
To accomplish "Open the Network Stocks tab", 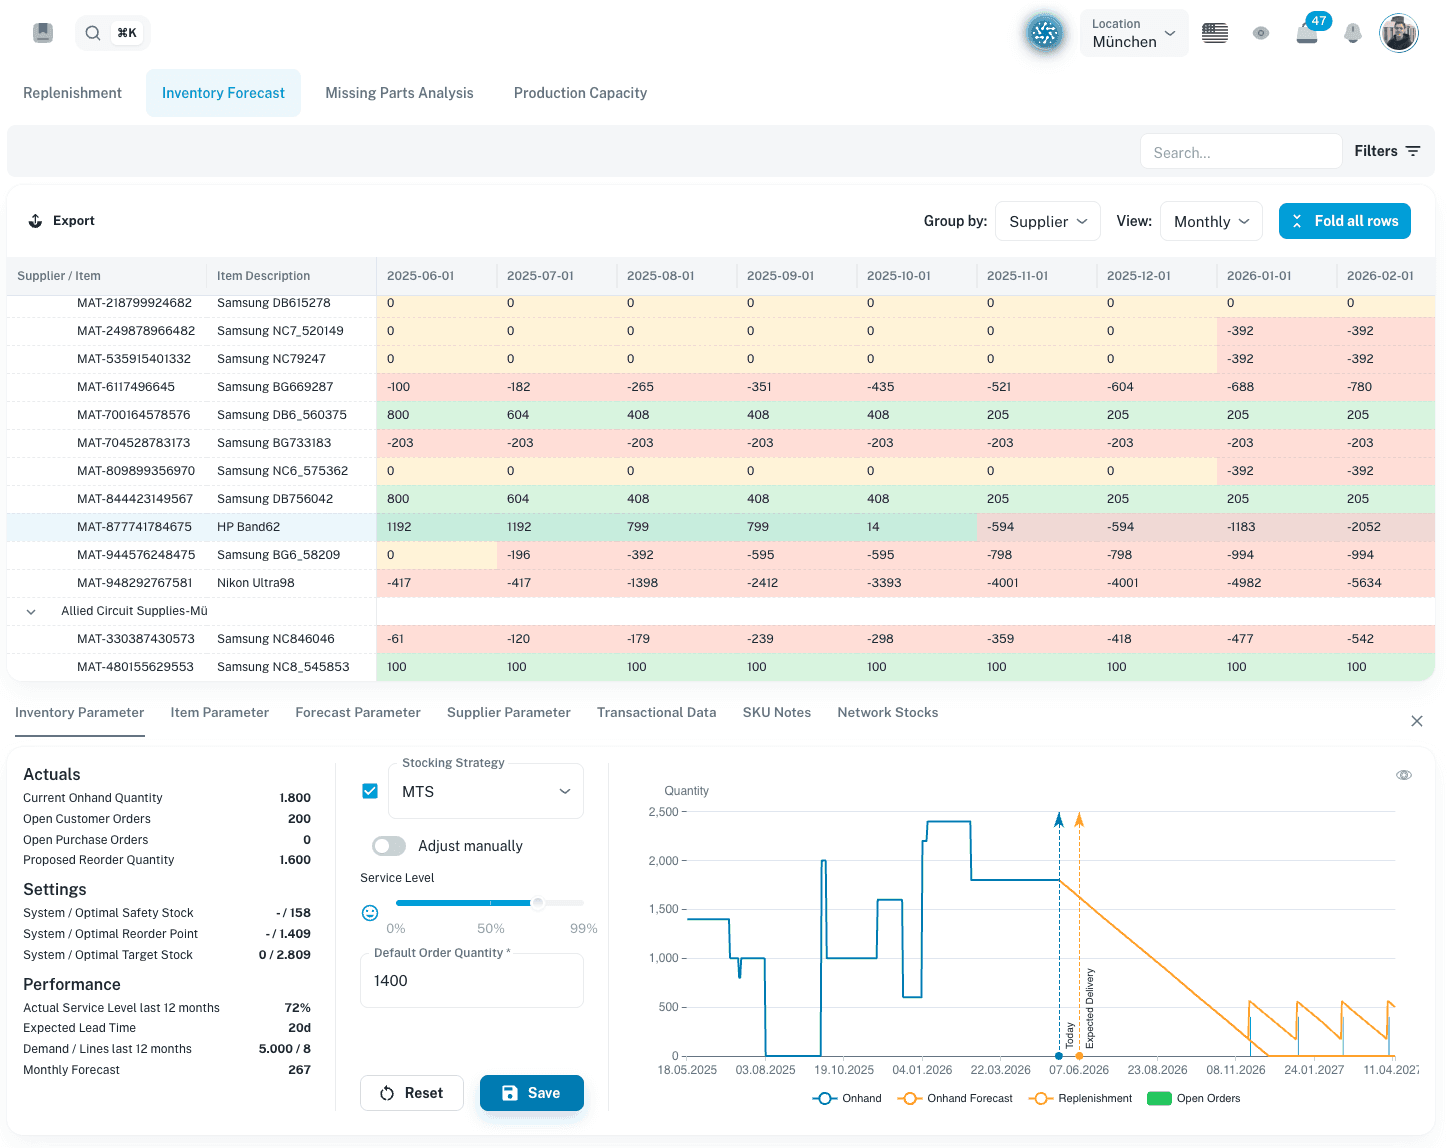I will [x=888, y=713].
